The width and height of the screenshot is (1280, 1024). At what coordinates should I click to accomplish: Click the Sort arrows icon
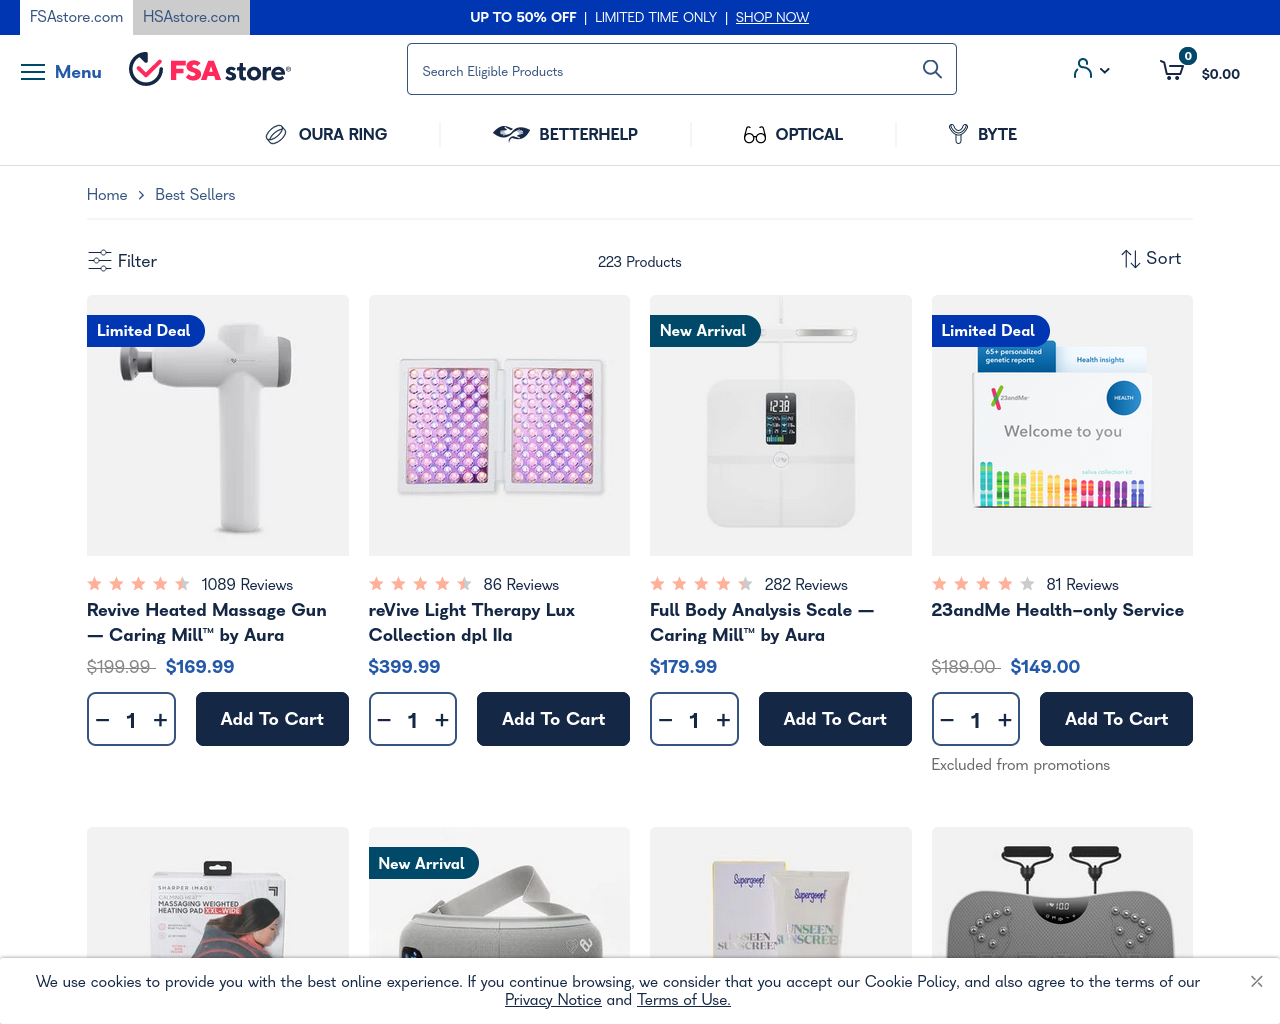point(1131,259)
